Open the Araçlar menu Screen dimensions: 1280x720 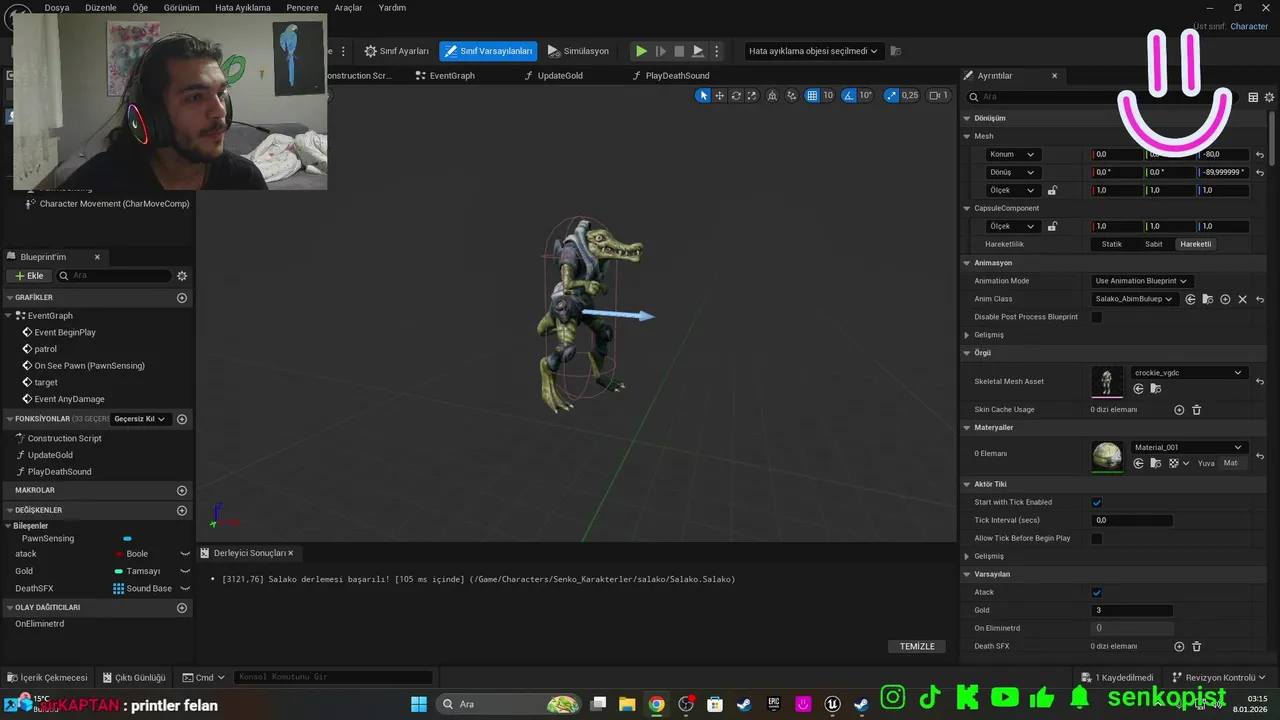pyautogui.click(x=348, y=7)
